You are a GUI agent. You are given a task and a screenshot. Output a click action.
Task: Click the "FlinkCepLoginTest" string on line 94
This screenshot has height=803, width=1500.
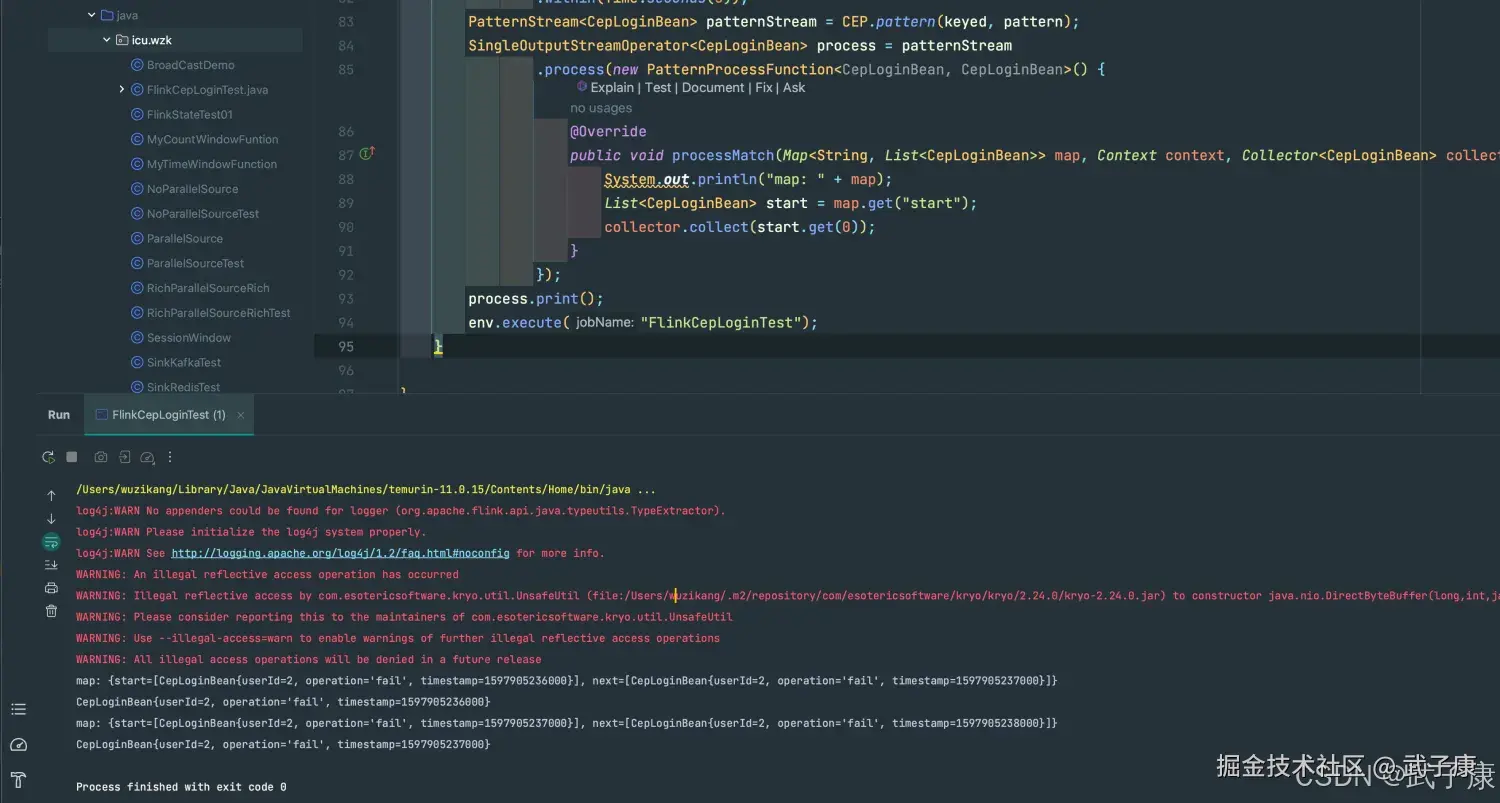(723, 323)
